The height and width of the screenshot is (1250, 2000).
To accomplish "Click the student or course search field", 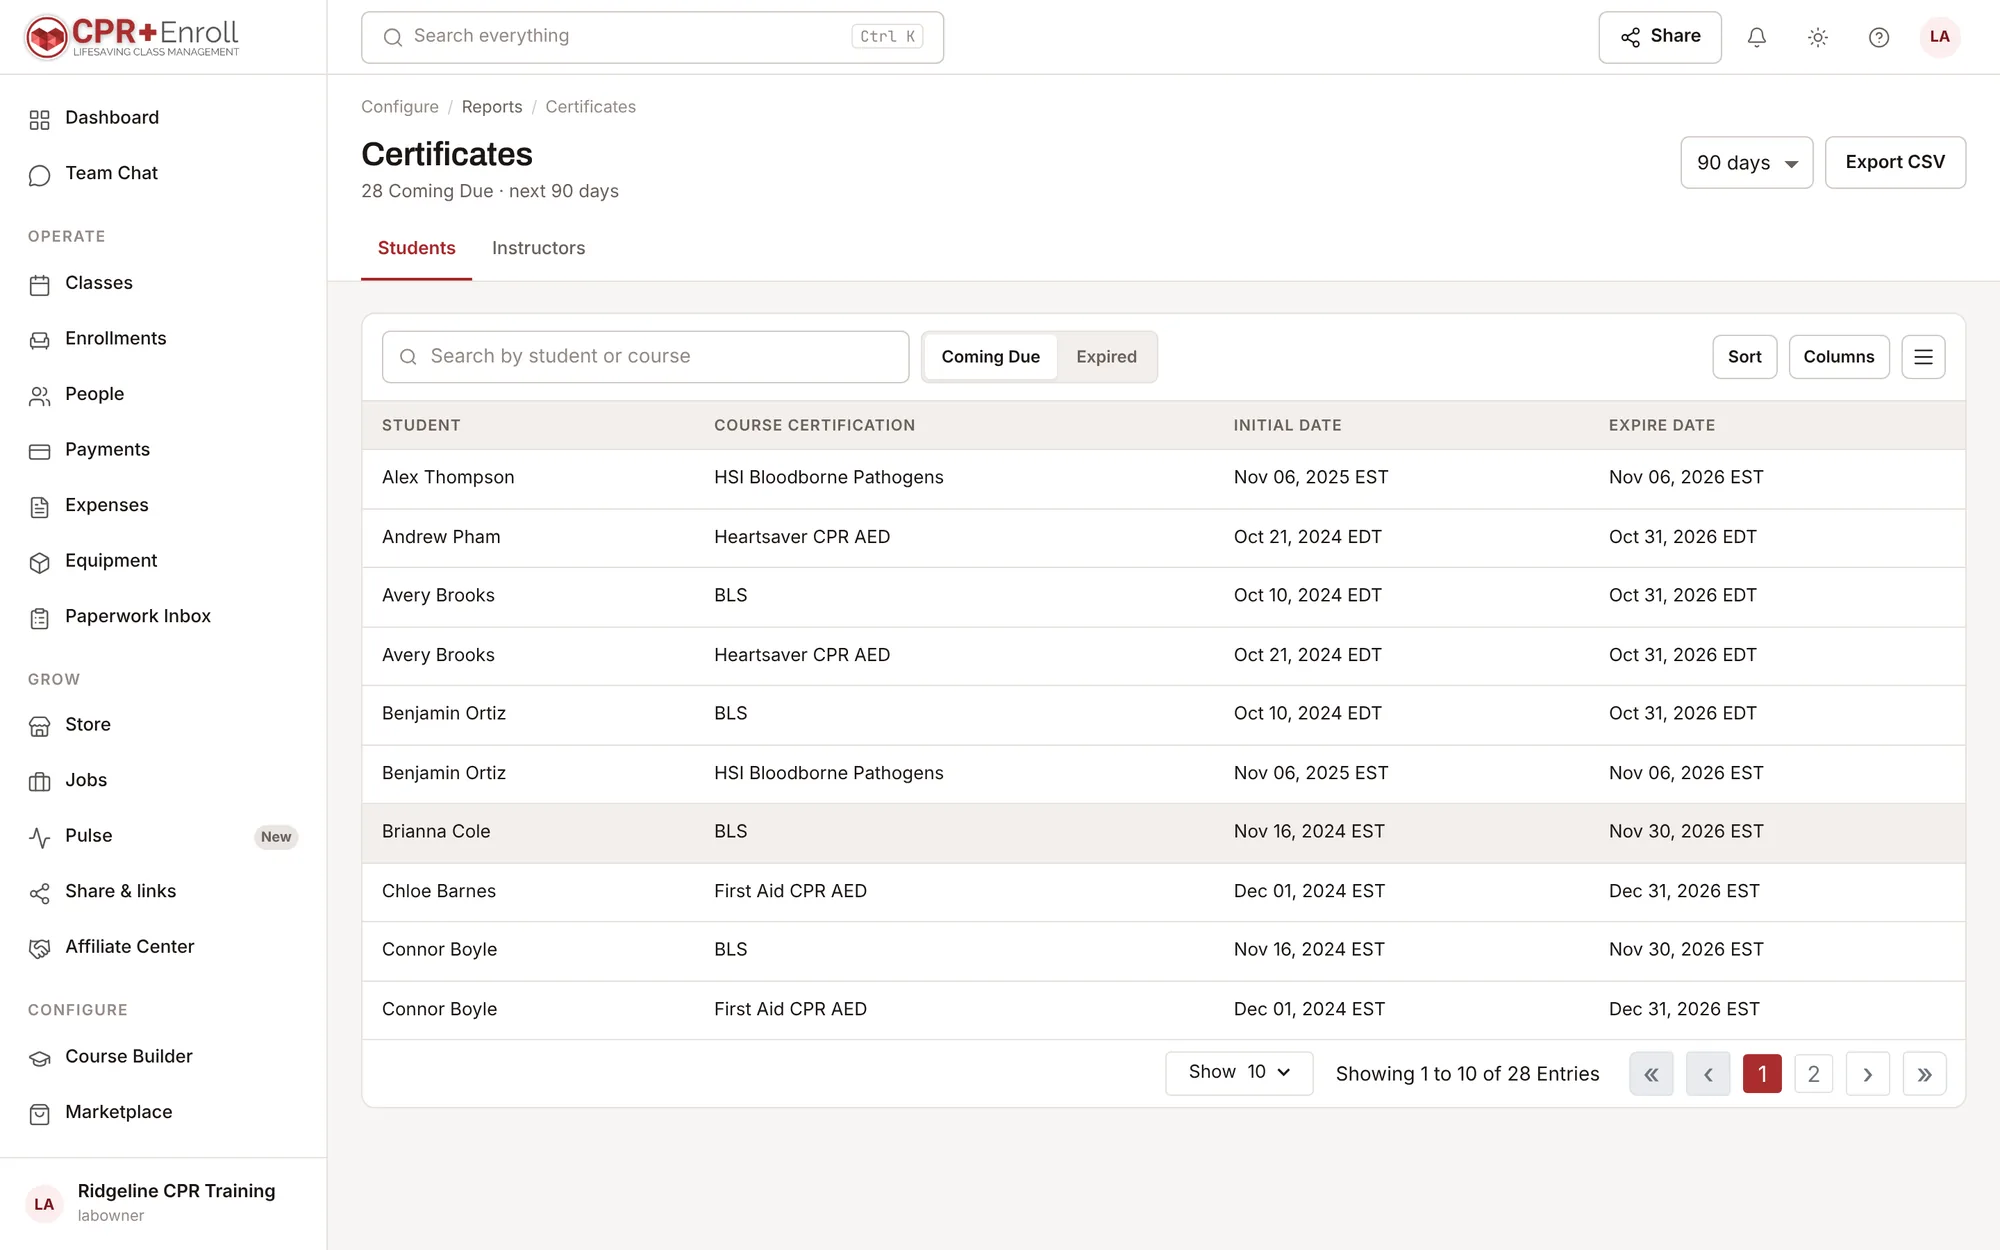I will coord(645,357).
